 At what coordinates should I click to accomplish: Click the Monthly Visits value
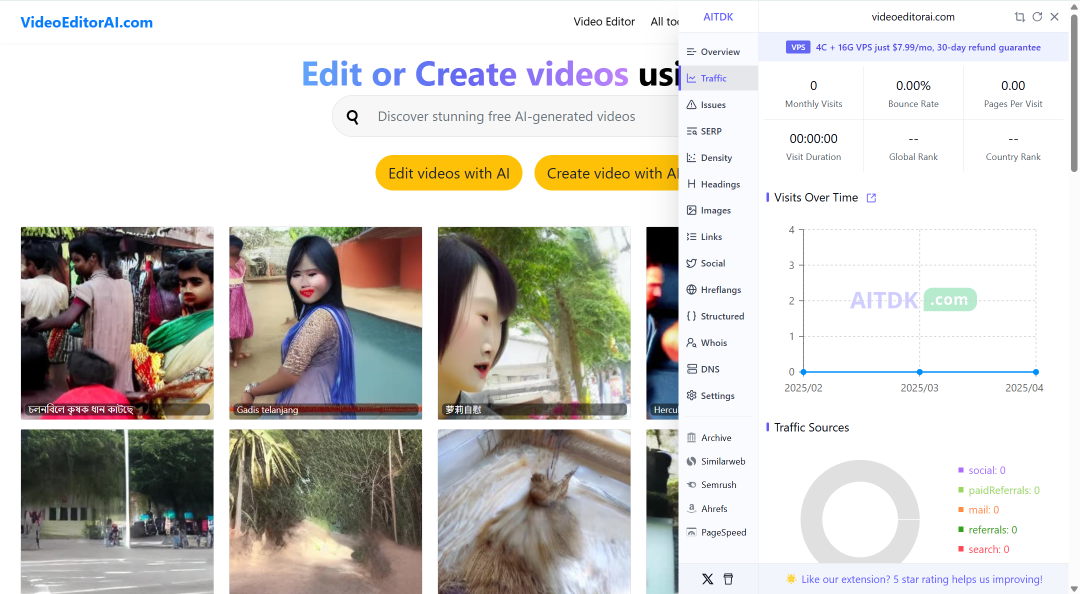click(813, 85)
